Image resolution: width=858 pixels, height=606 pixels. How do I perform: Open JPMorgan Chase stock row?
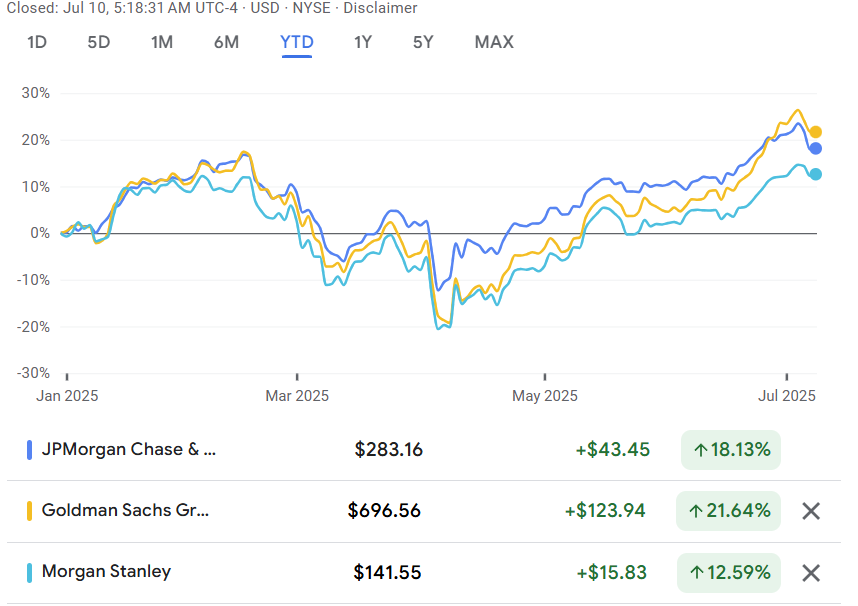[x=424, y=450]
